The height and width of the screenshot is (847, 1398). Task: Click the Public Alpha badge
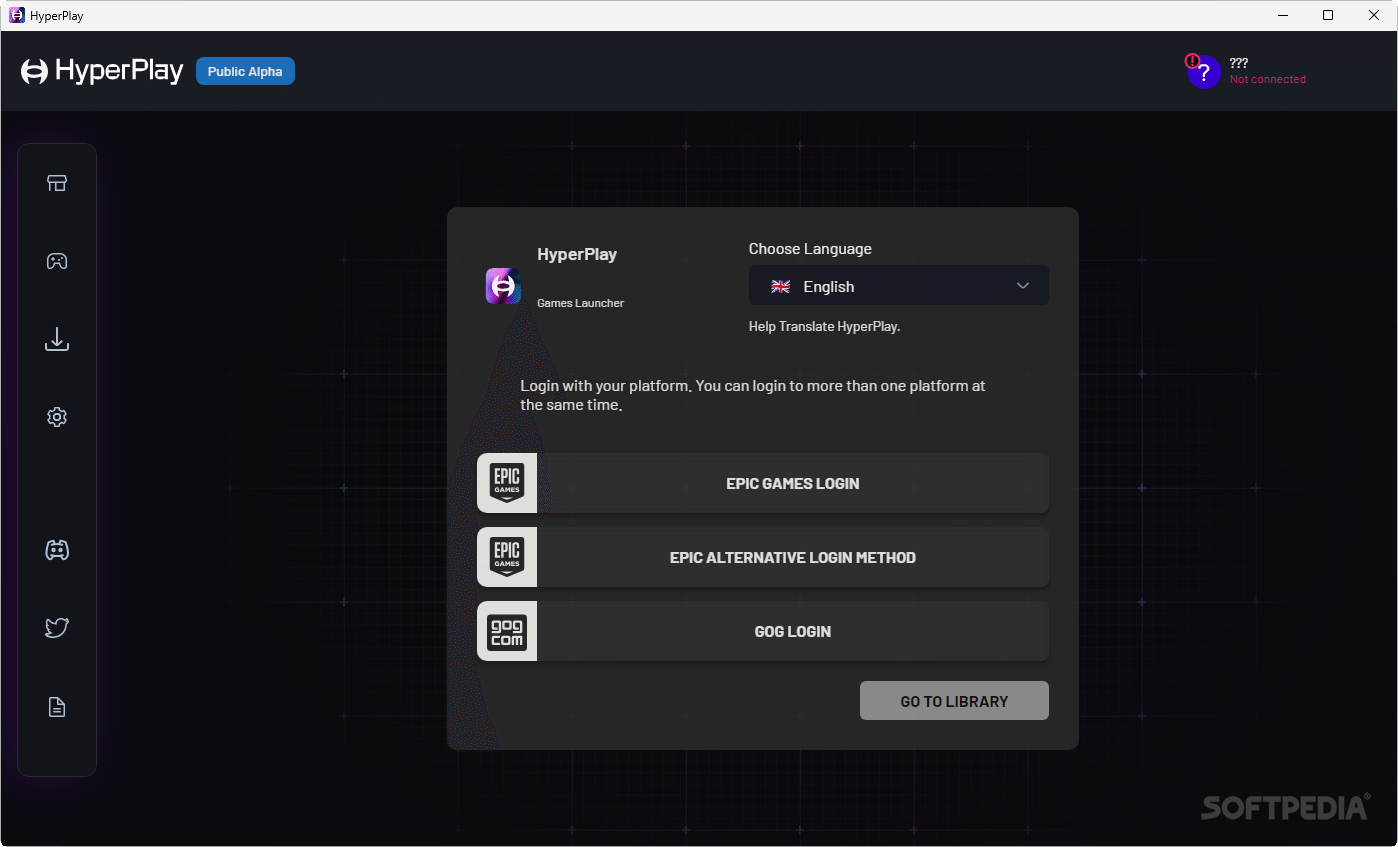(245, 71)
